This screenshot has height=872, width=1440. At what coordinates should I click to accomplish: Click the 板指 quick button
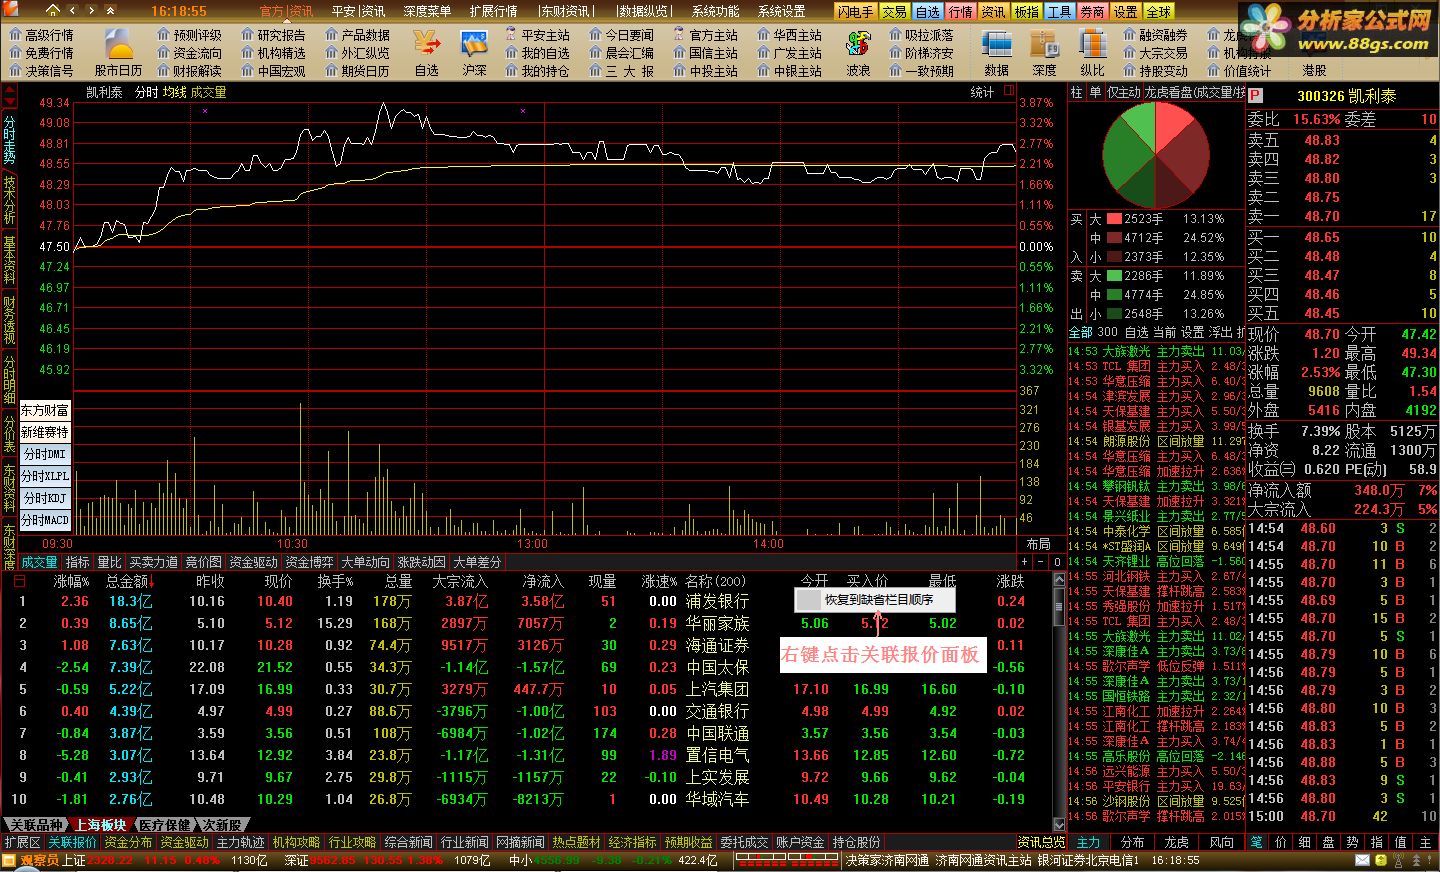1026,12
